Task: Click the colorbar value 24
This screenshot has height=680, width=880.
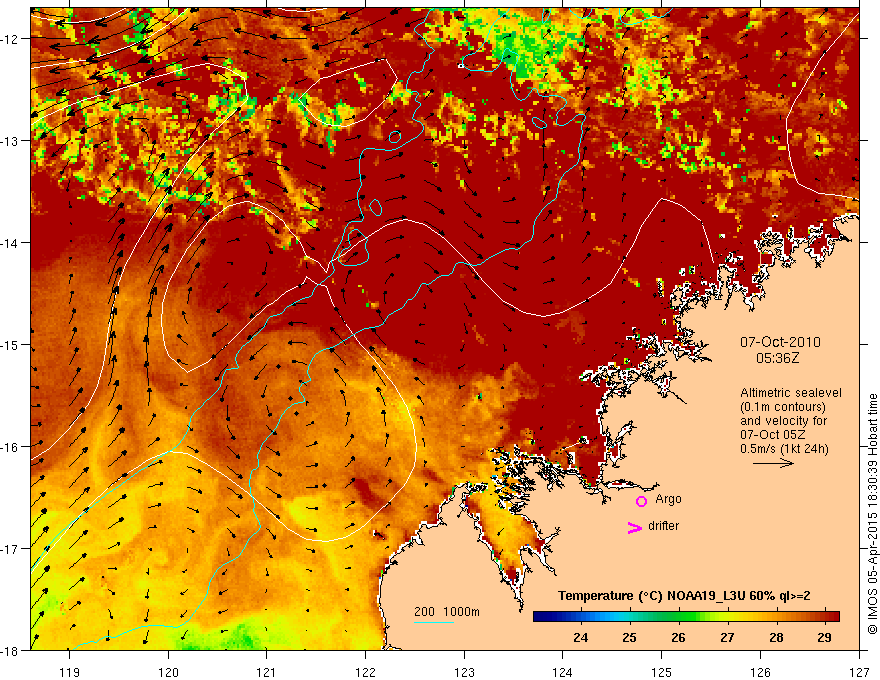Action: pos(580,637)
